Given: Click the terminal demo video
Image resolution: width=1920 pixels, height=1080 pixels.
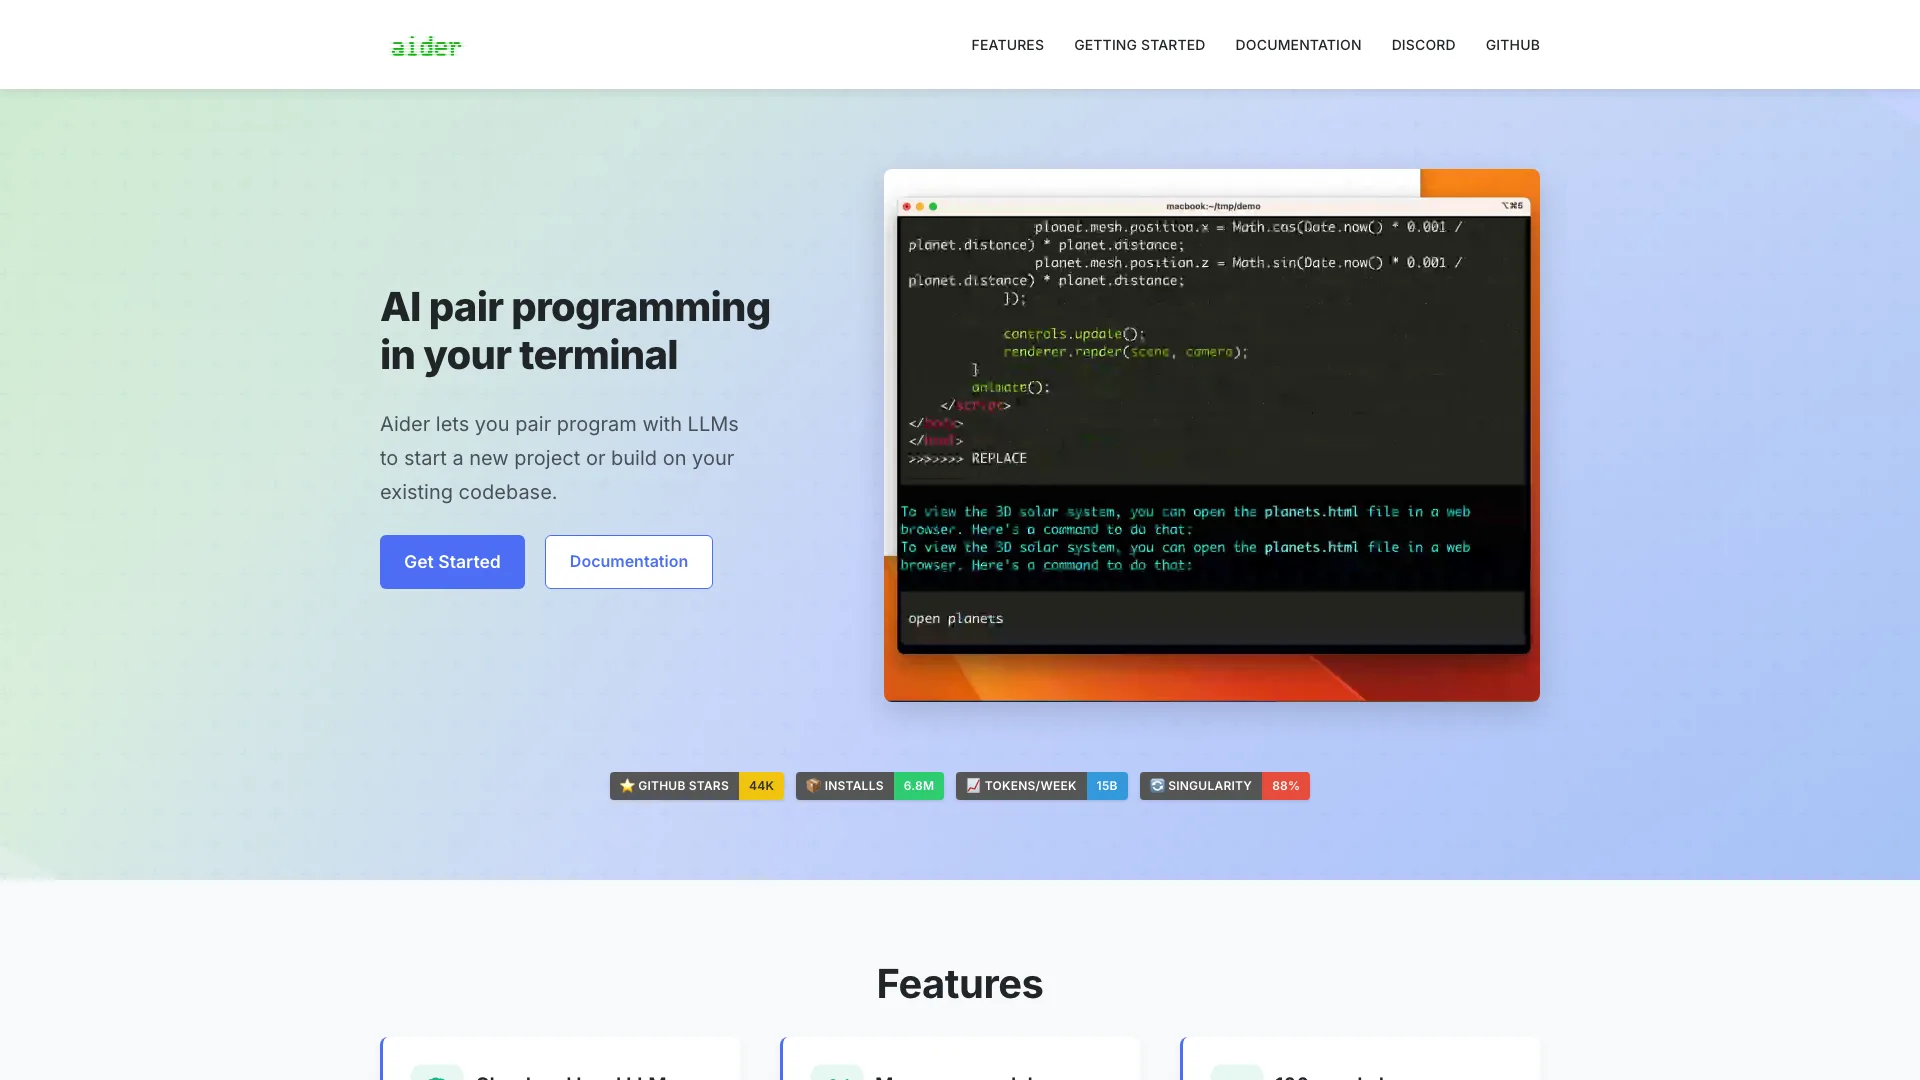Looking at the screenshot, I should point(1212,435).
